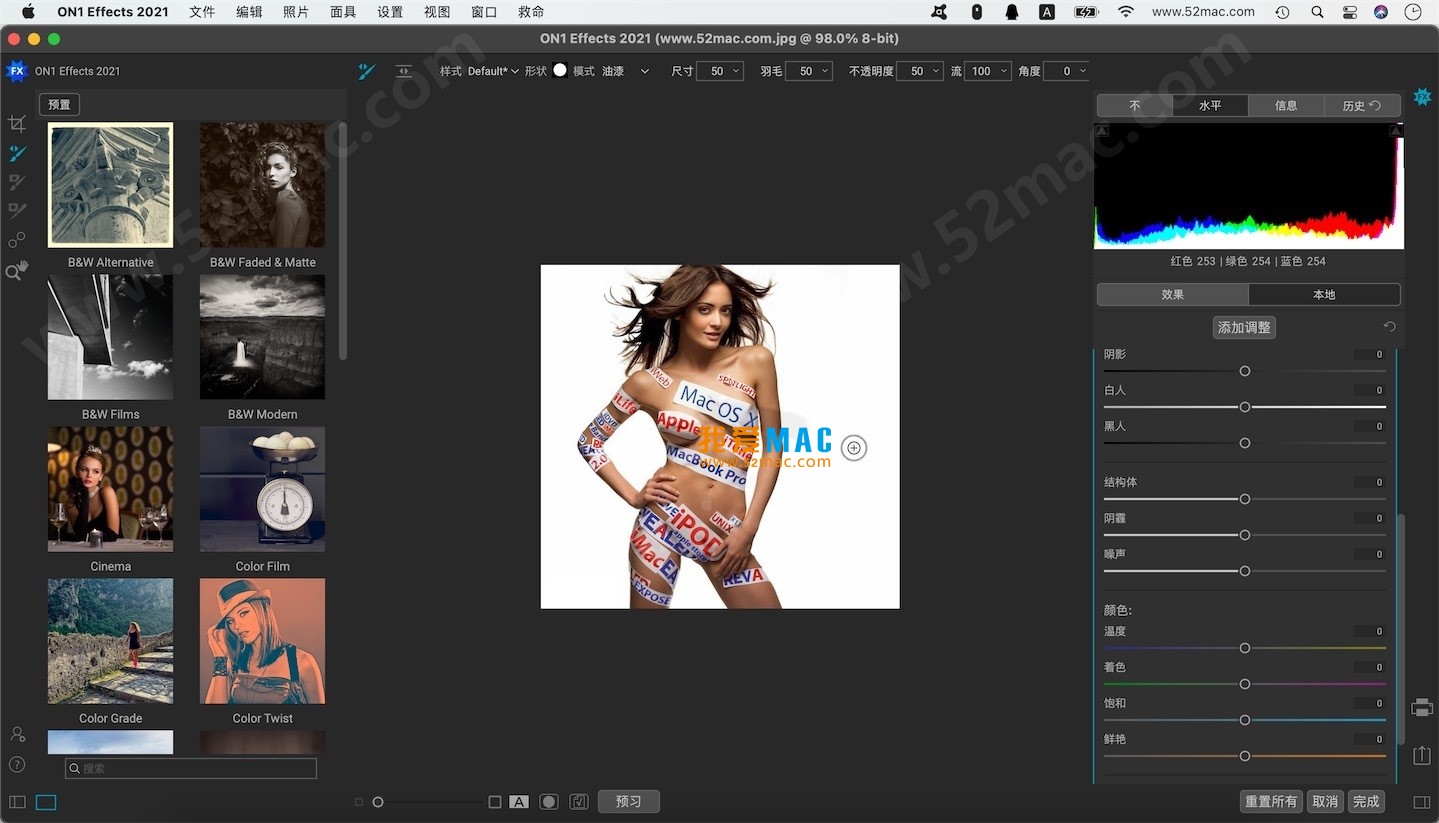Click the bottom zoom slider handle
The image size is (1439, 823).
378,802
